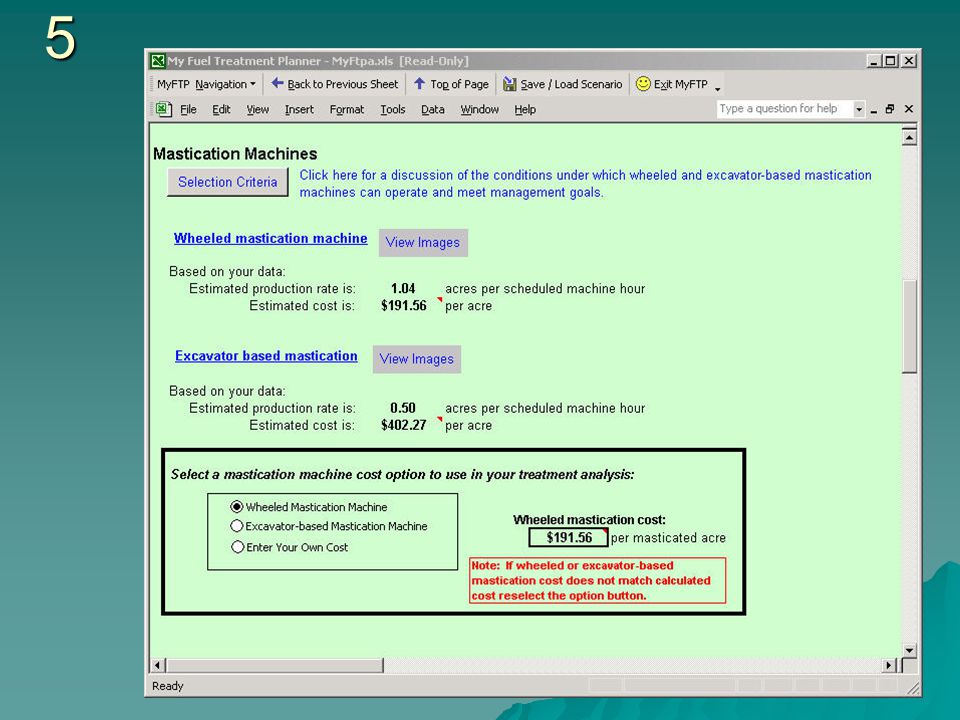Screen dimensions: 960x720
Task: Open the View menu
Action: click(x=258, y=110)
